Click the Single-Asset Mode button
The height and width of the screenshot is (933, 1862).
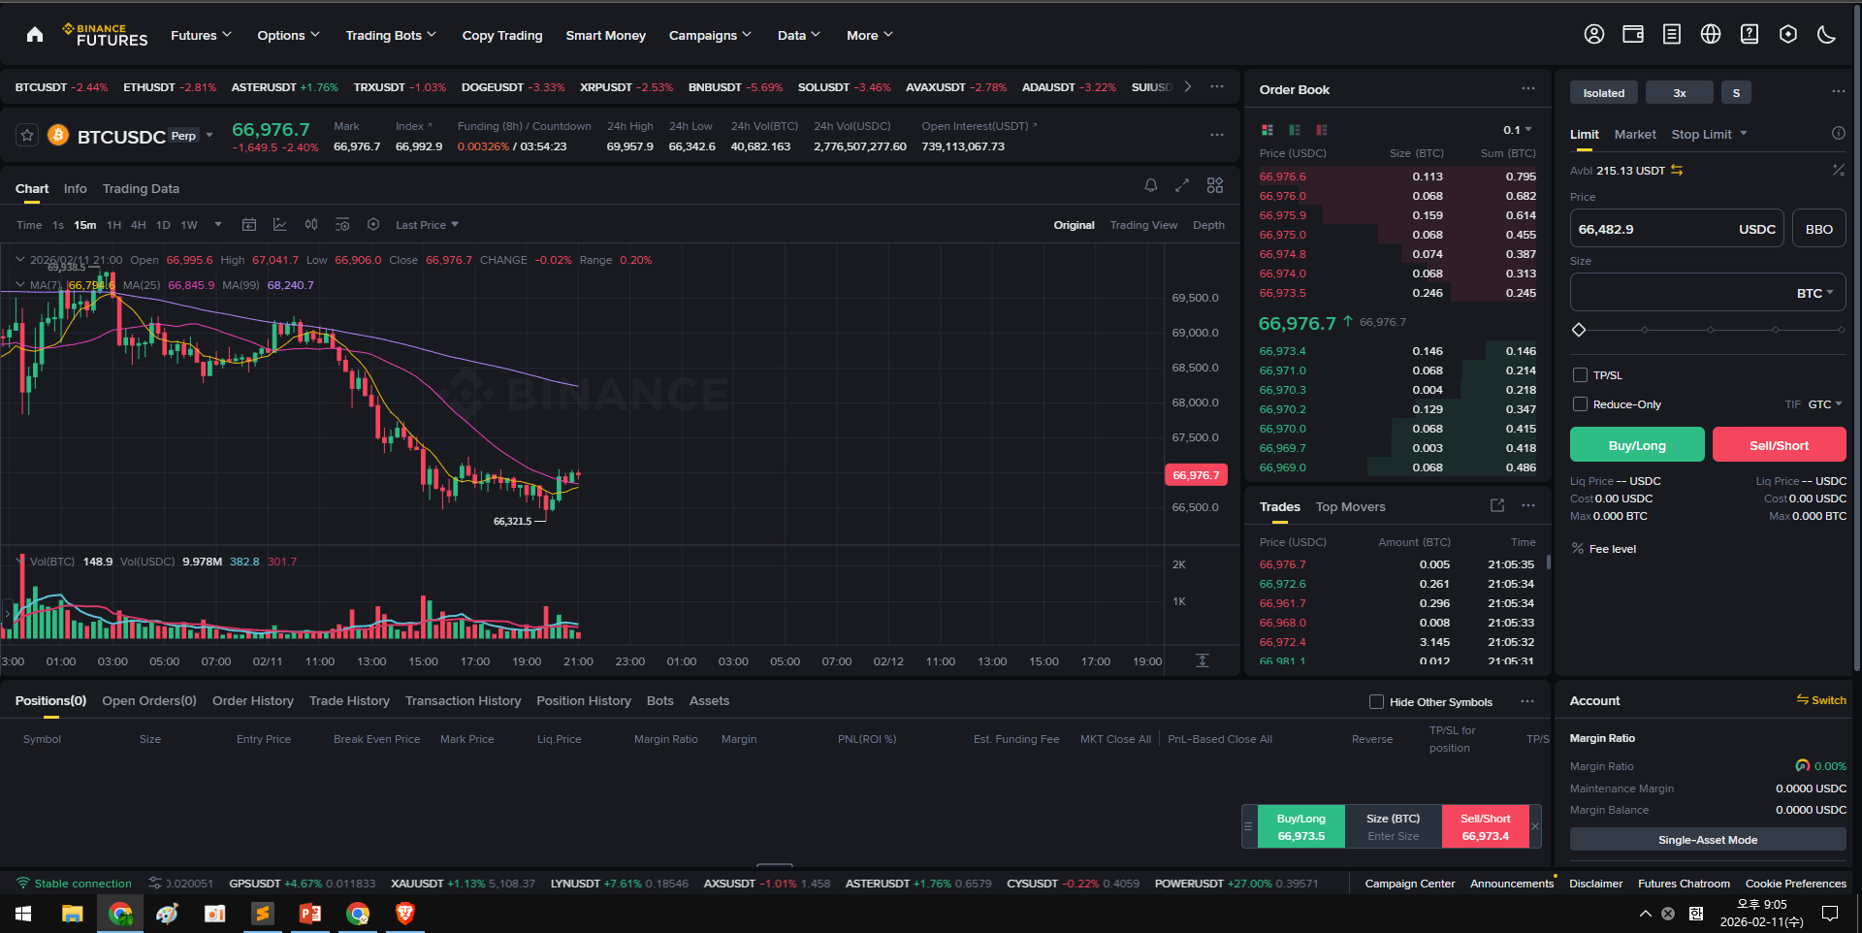point(1707,840)
